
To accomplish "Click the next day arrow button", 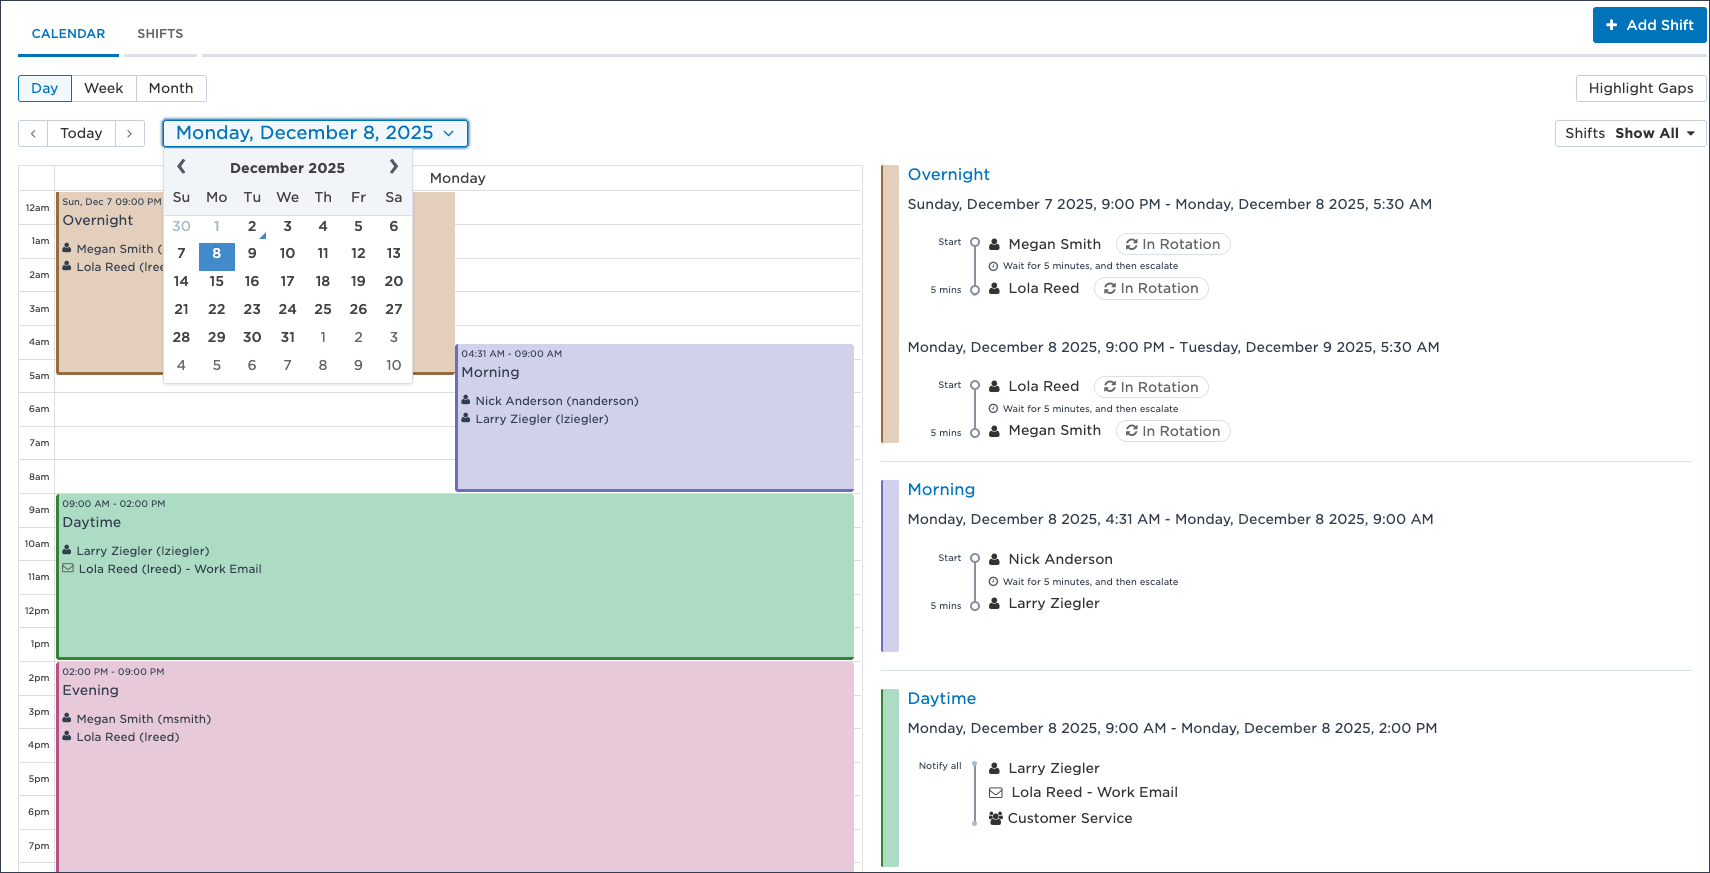I will 130,133.
